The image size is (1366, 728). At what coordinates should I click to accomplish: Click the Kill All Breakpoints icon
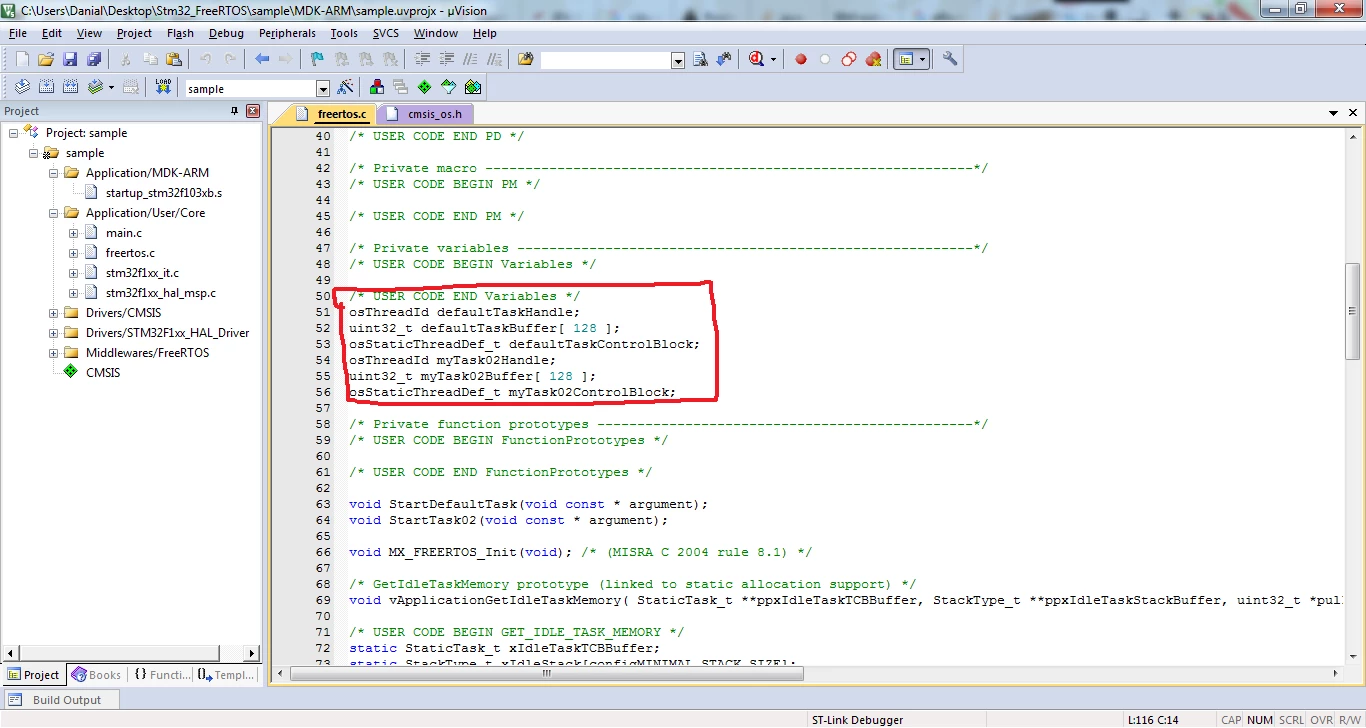pos(873,59)
